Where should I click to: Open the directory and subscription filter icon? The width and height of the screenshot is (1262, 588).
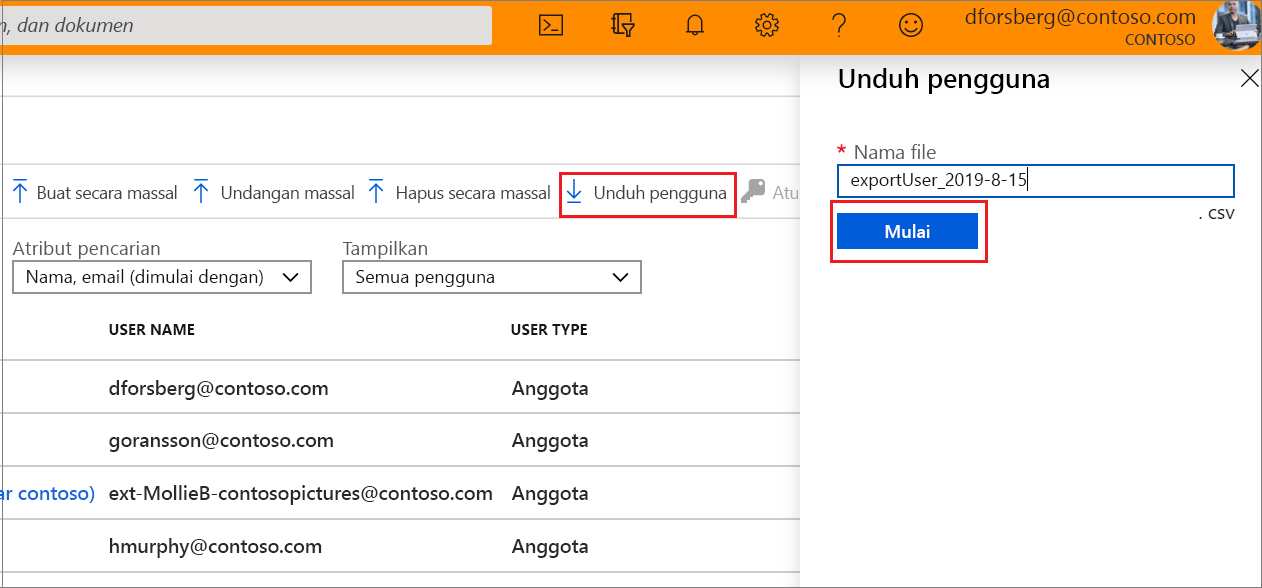point(622,25)
